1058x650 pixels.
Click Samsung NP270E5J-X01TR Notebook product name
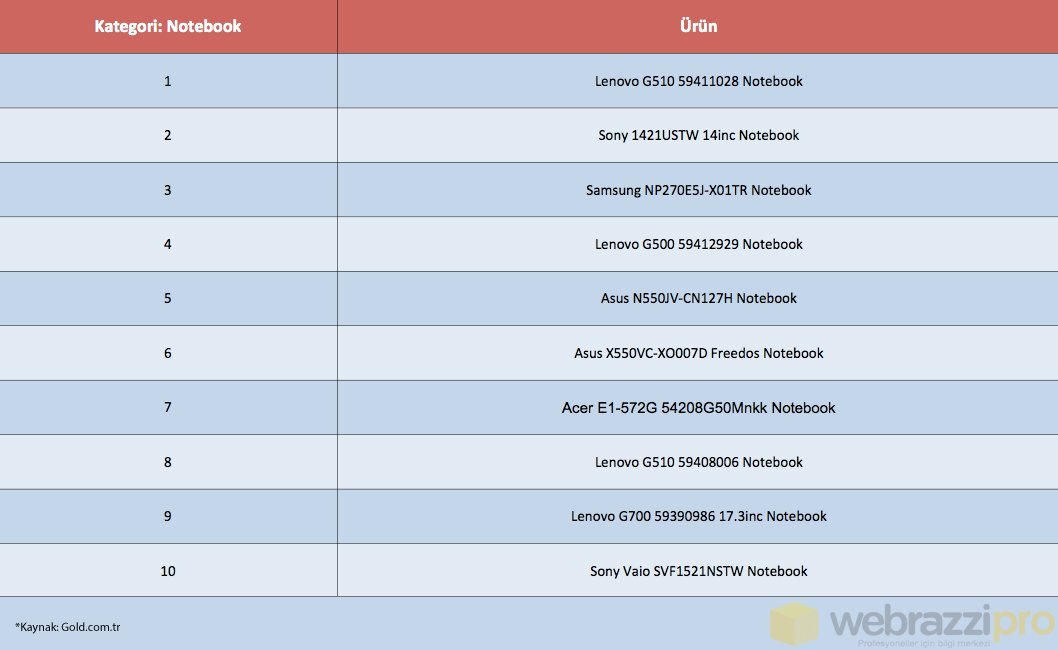[698, 190]
